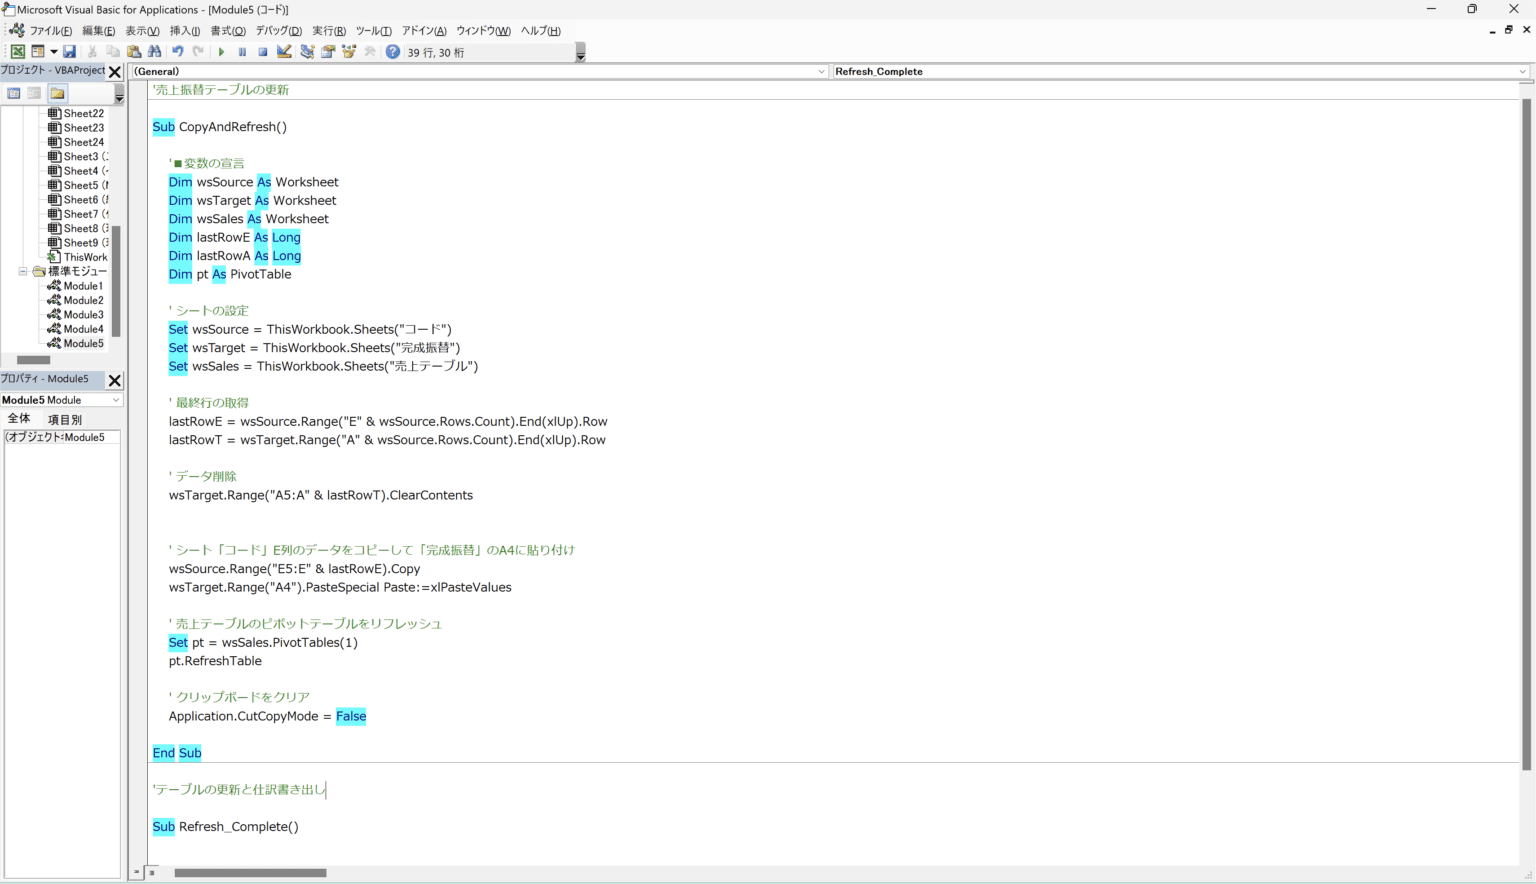Run the macro with the green play icon

(x=221, y=52)
